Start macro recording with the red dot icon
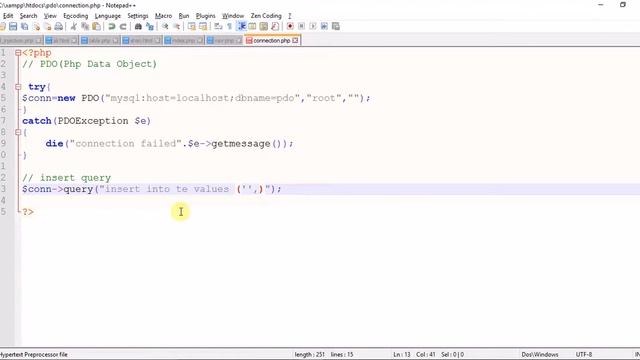The height and width of the screenshot is (360, 640). (x=290, y=27)
